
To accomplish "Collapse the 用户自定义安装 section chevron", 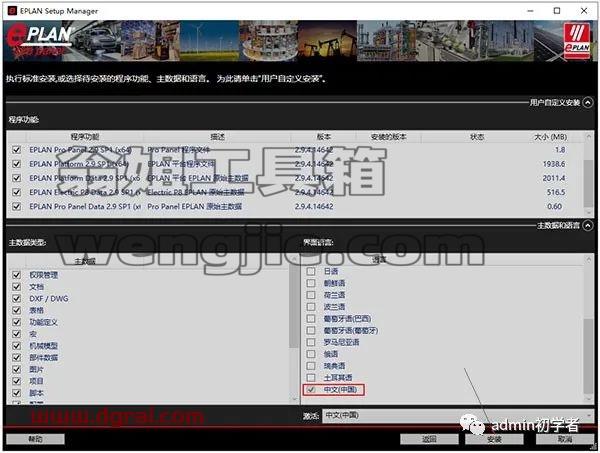I will pyautogui.click(x=588, y=103).
